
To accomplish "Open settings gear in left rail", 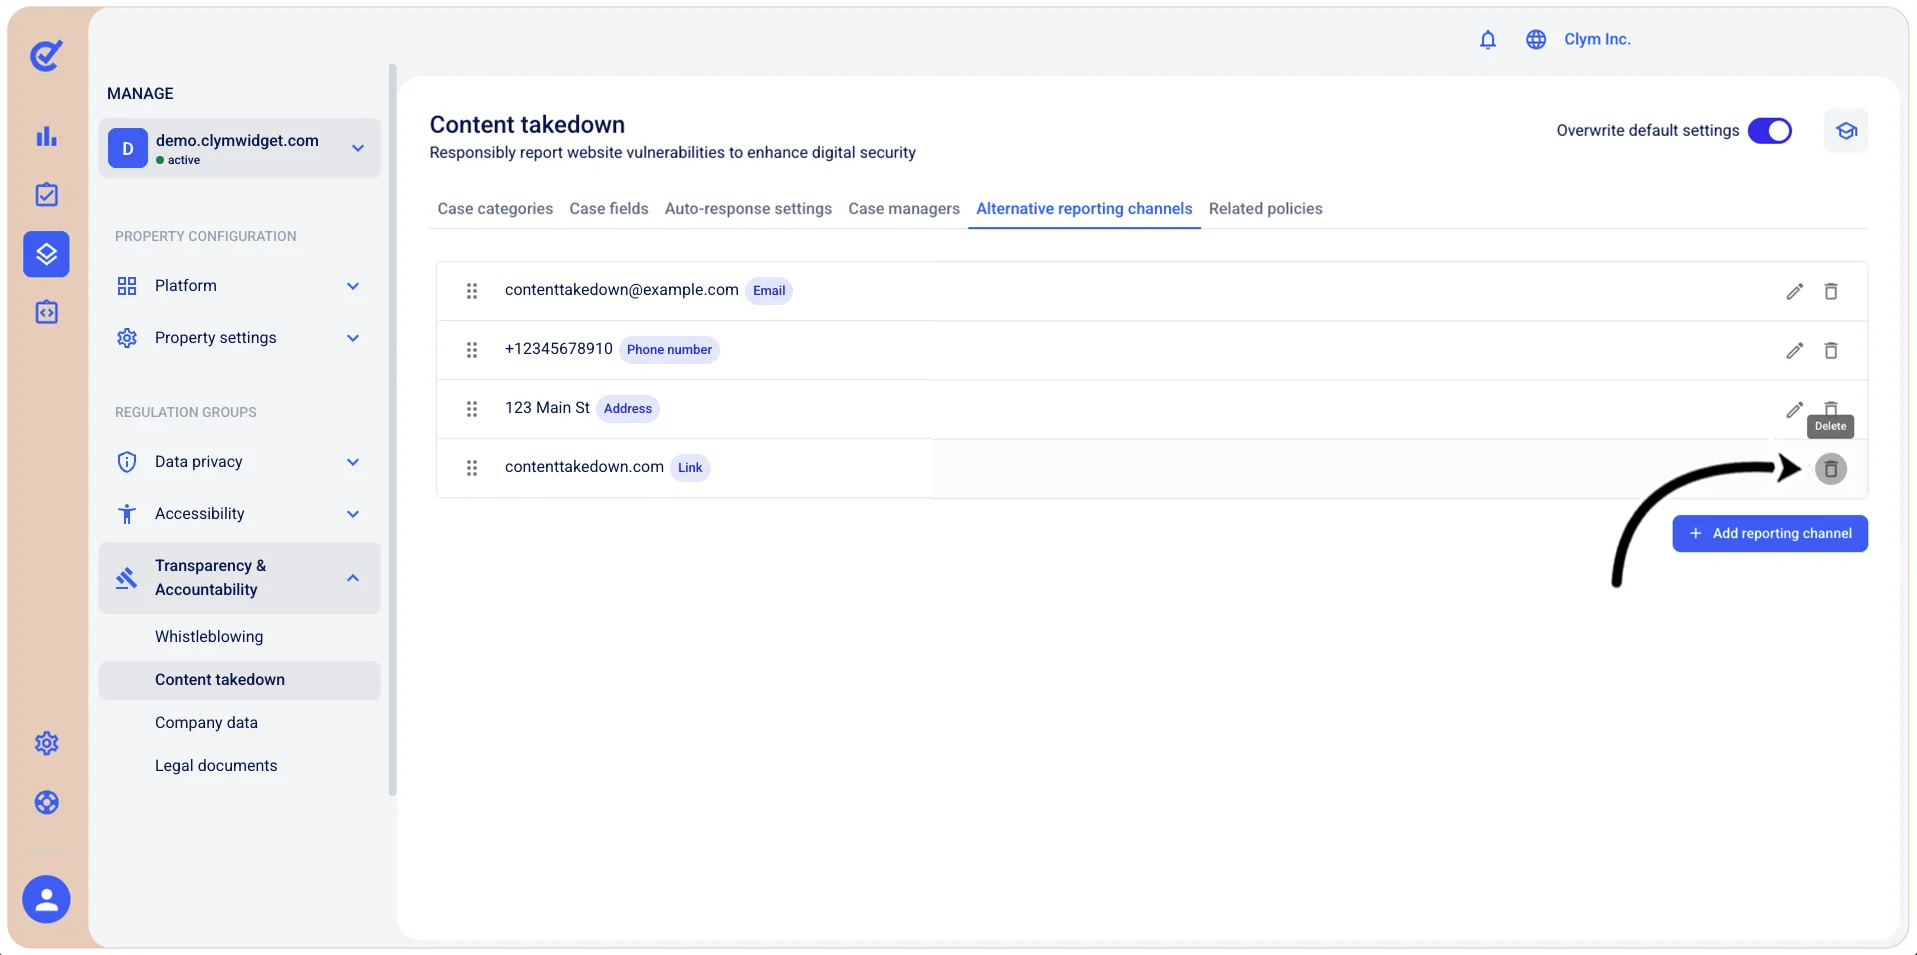I will point(46,744).
